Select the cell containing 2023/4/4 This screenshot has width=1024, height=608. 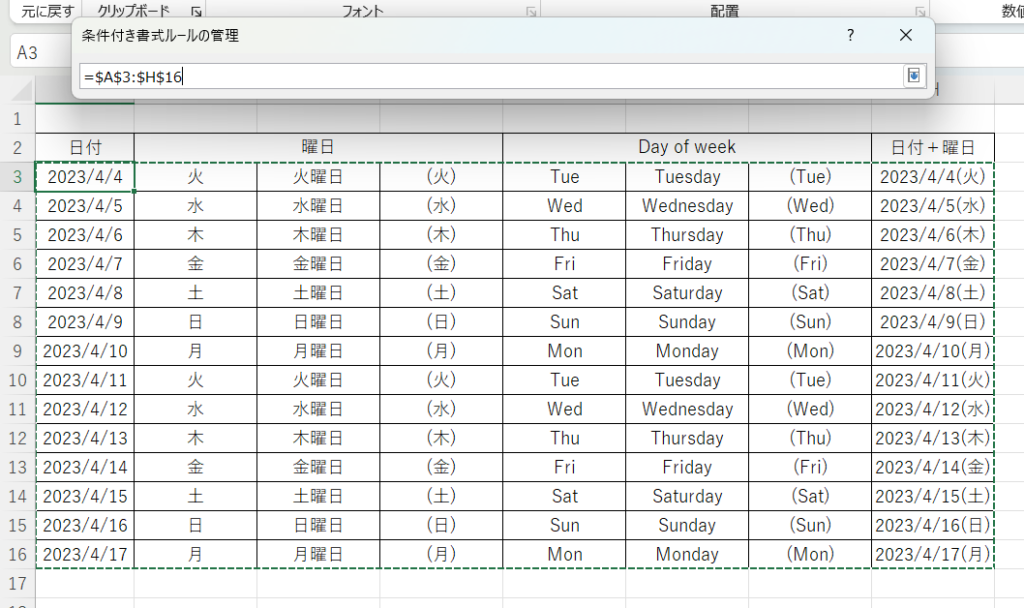pos(85,177)
